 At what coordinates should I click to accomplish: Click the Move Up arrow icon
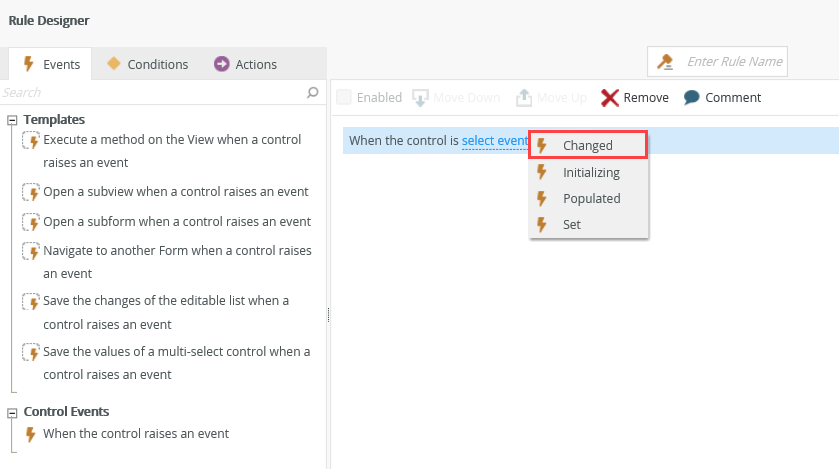pyautogui.click(x=524, y=97)
